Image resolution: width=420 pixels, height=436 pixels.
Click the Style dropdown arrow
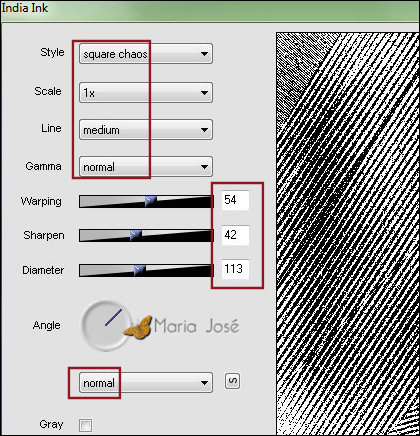[204, 54]
